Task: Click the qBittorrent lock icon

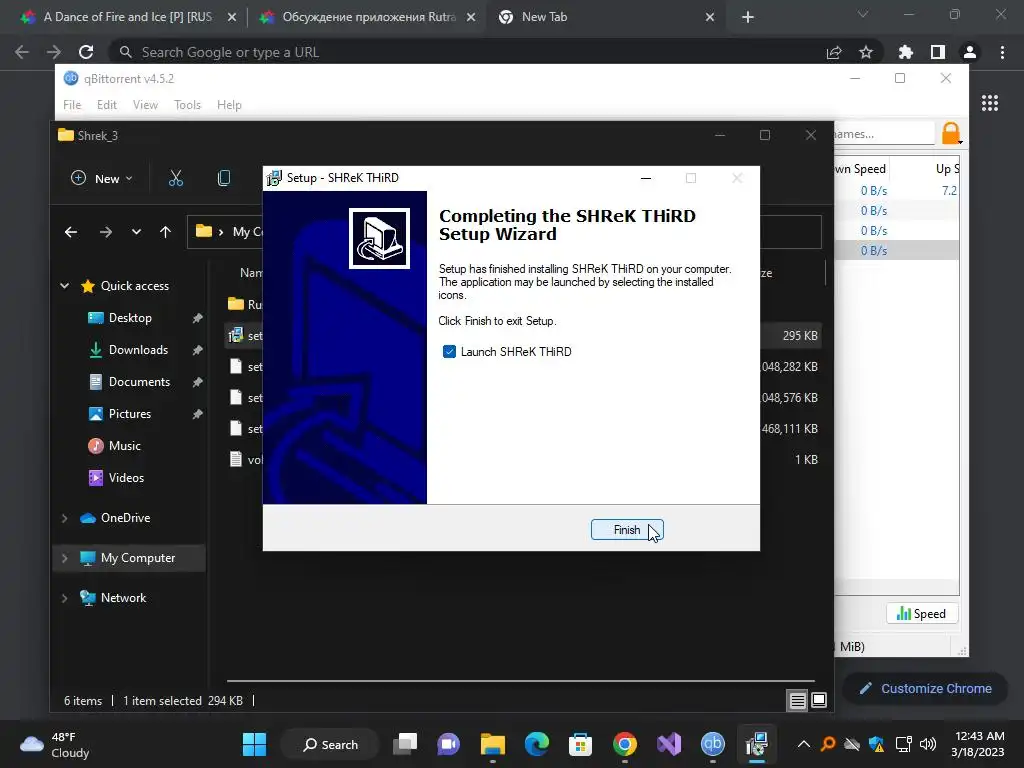Action: tap(951, 133)
